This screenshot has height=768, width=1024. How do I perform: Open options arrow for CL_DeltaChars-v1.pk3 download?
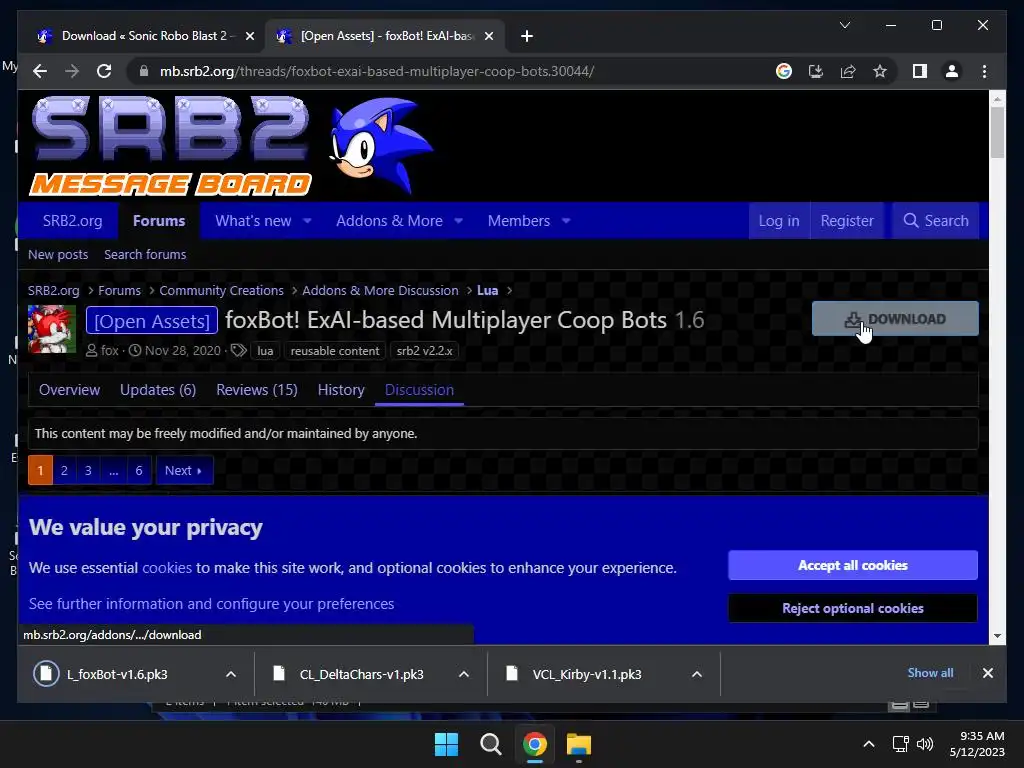coord(464,674)
